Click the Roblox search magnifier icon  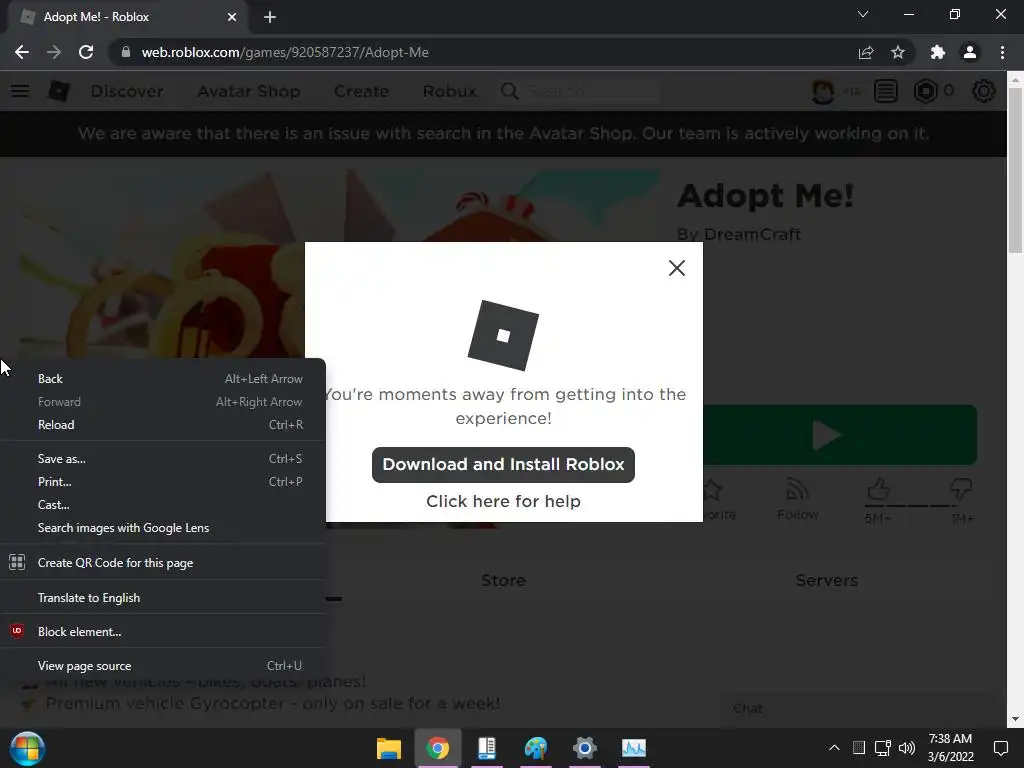pos(510,91)
